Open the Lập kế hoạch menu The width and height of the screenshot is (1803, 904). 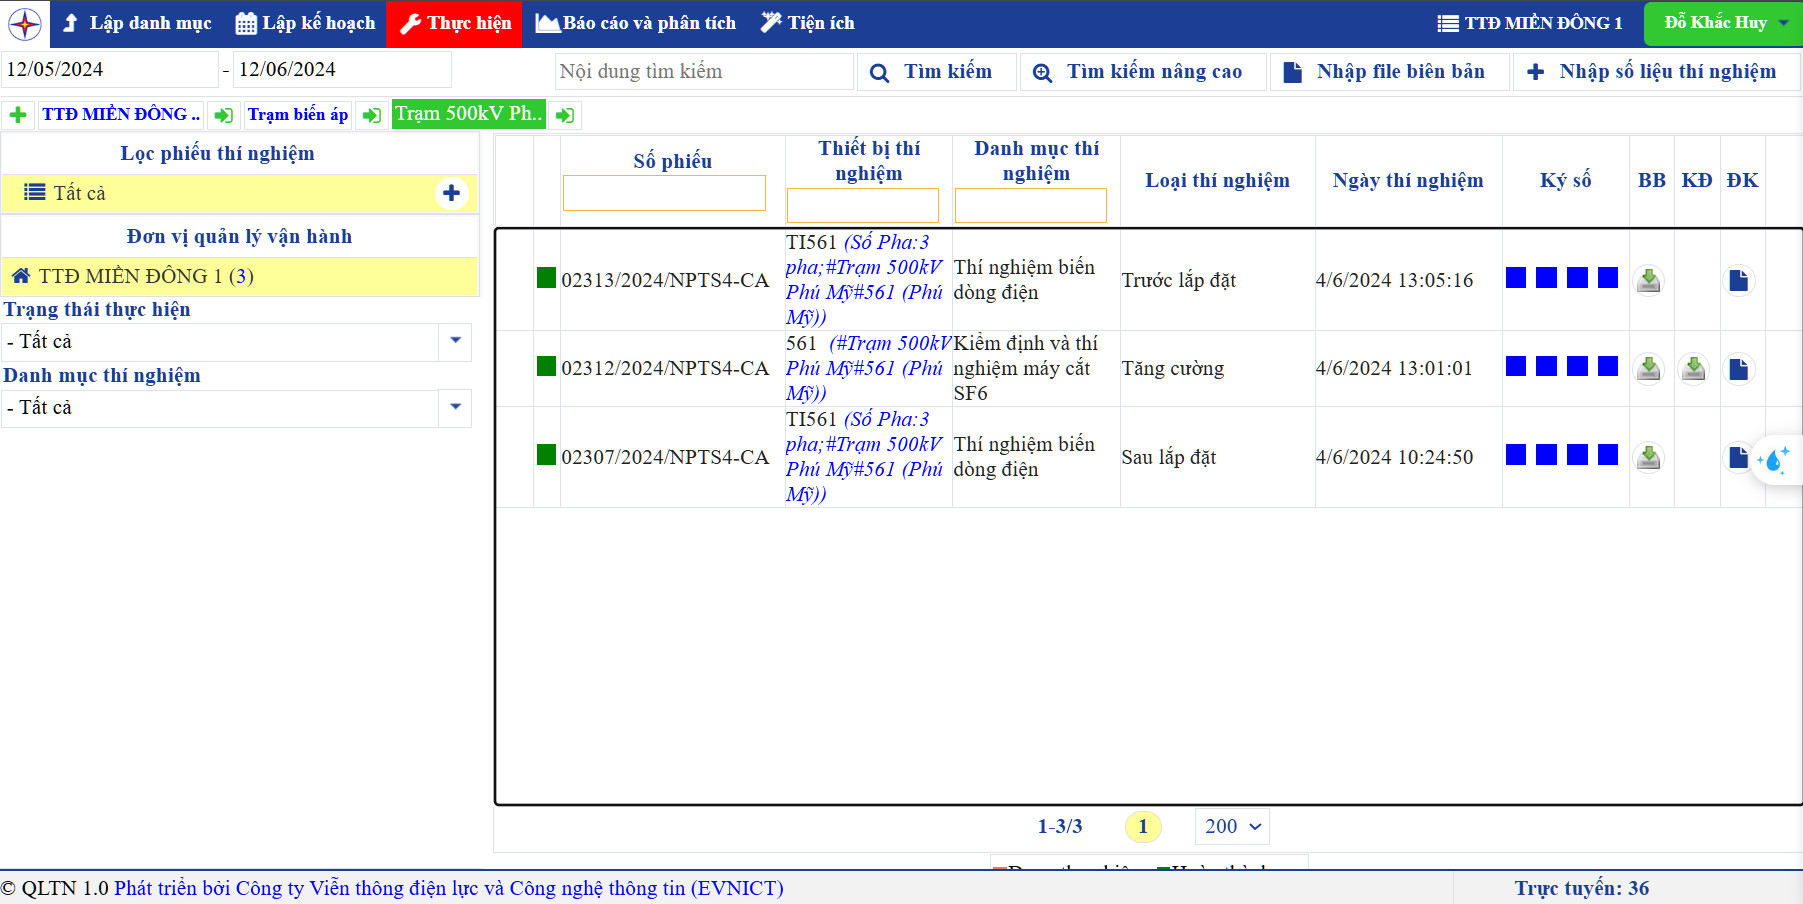[x=306, y=23]
